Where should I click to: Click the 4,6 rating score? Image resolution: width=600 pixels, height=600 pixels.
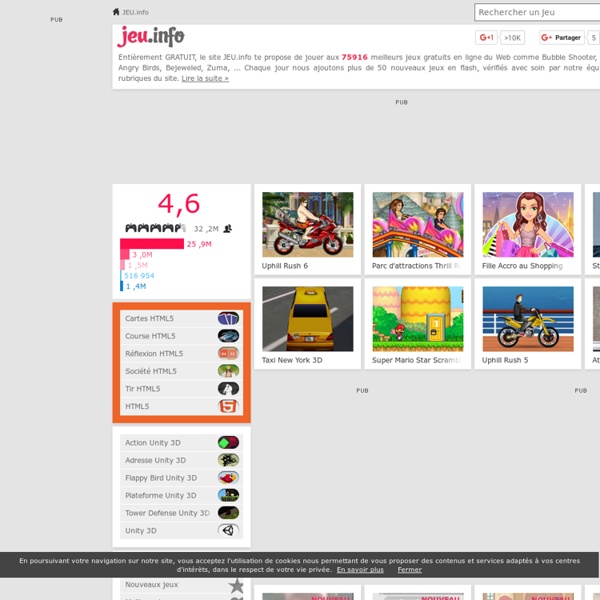pyautogui.click(x=179, y=204)
